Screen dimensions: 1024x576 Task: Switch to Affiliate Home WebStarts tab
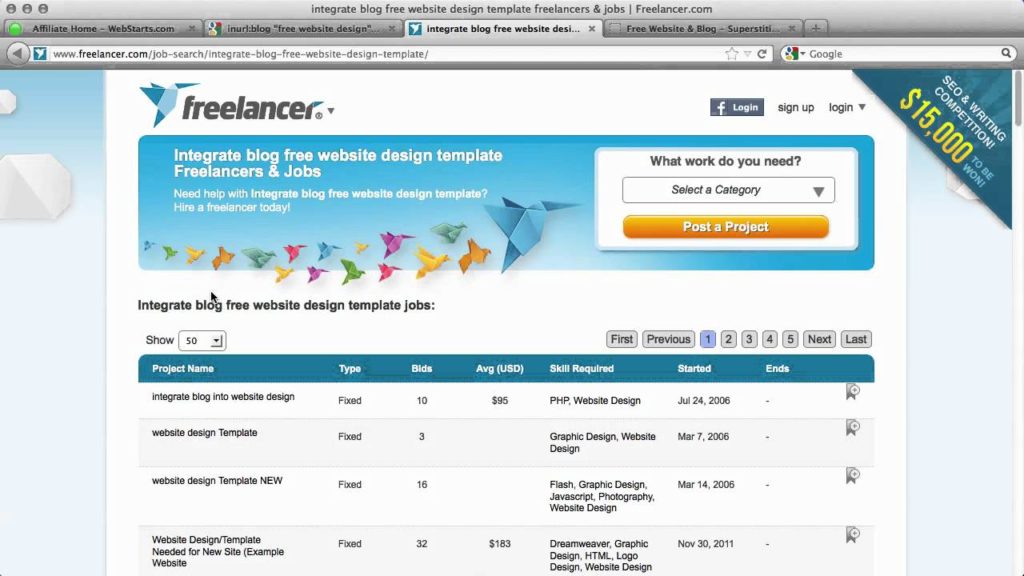tap(103, 28)
